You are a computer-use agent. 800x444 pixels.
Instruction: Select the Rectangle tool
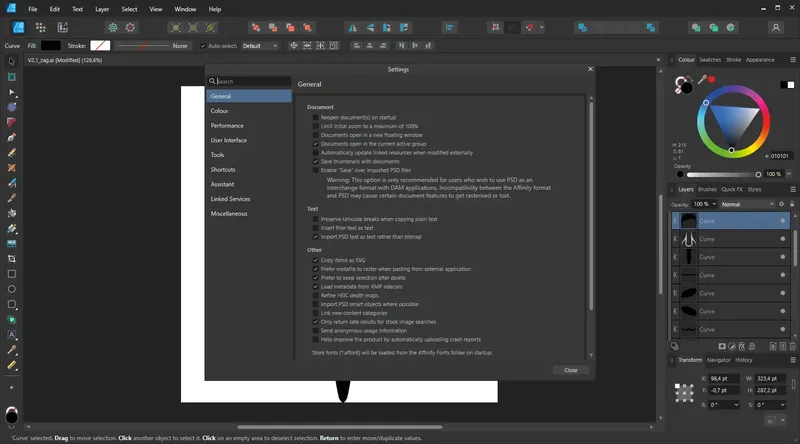click(x=11, y=274)
